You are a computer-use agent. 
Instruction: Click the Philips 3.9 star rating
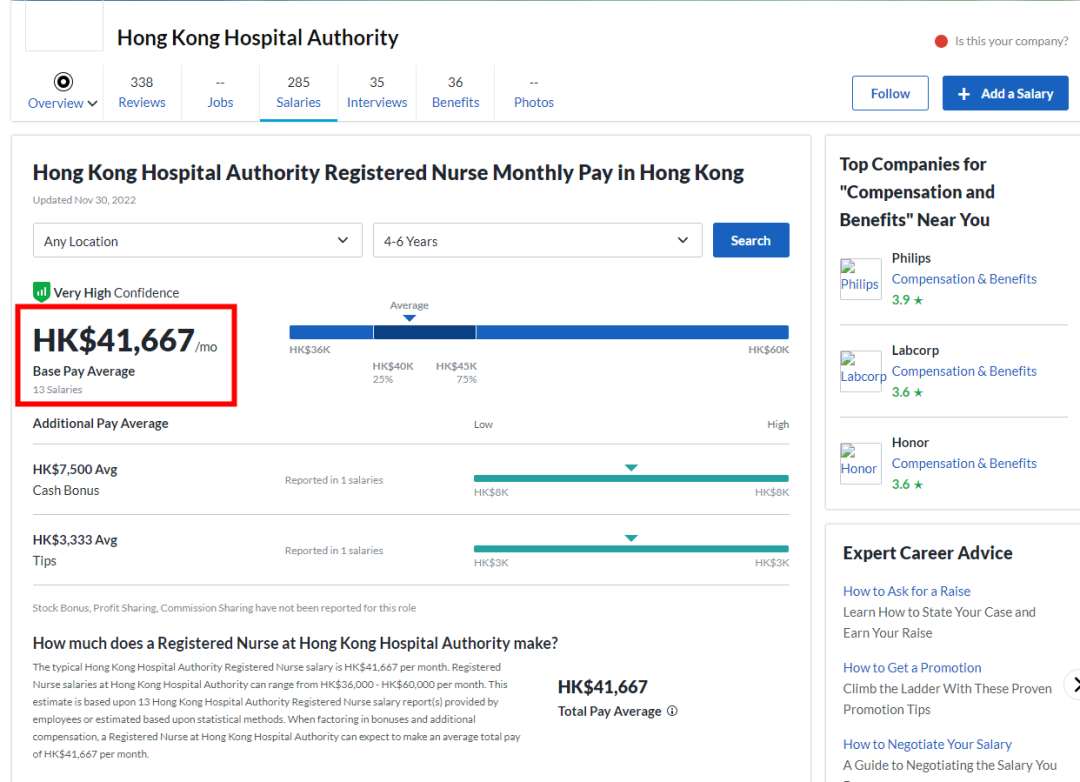(907, 300)
